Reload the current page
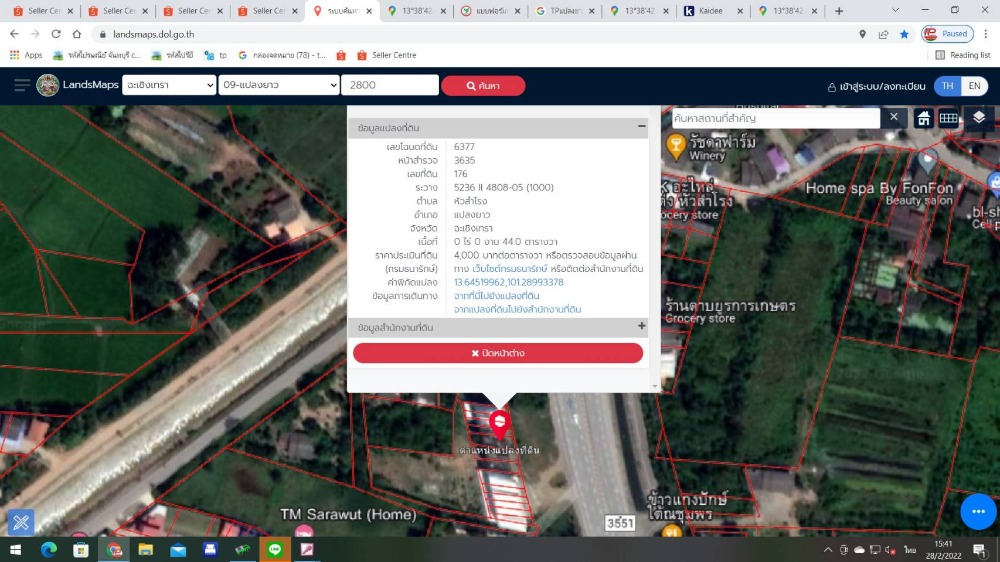The height and width of the screenshot is (562, 1000). click(56, 34)
